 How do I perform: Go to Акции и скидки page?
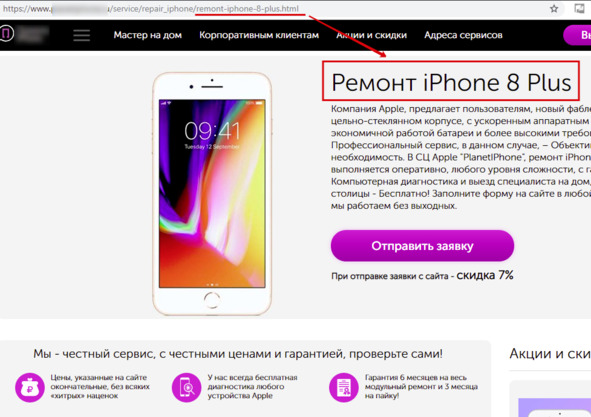[372, 35]
